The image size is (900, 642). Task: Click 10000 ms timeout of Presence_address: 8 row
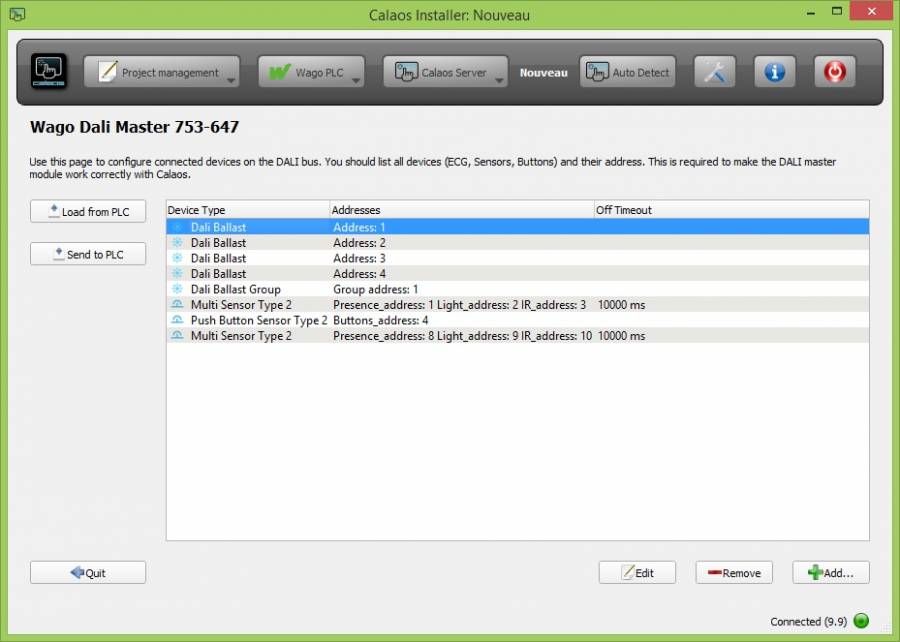click(622, 336)
